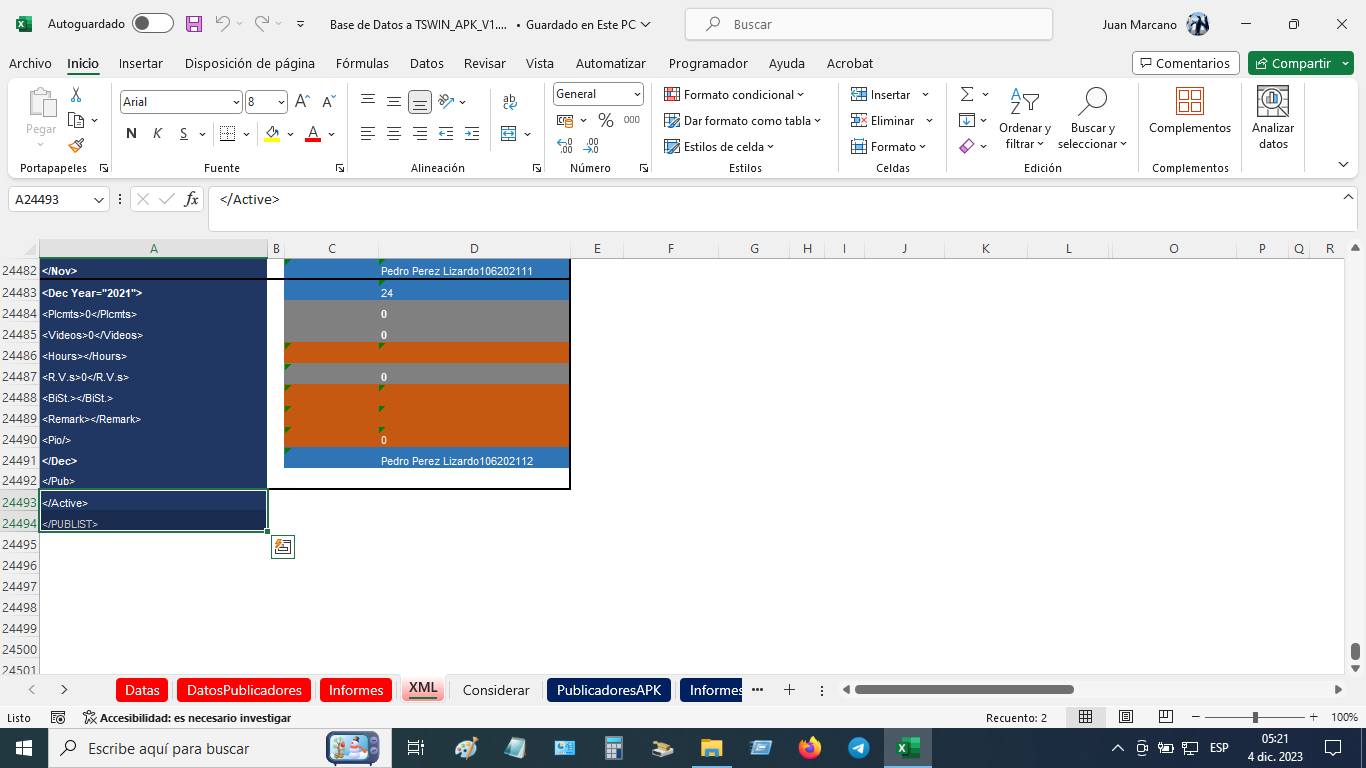The height and width of the screenshot is (768, 1366).
Task: Apply bold formatting with N button
Action: pos(131,134)
